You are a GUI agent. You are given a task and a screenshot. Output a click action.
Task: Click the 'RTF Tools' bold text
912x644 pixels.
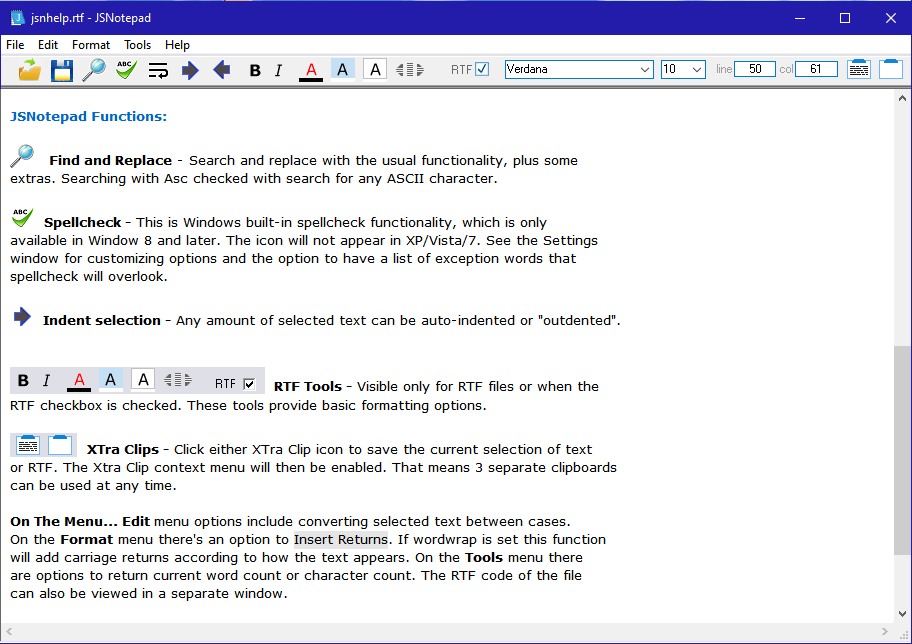pos(308,386)
